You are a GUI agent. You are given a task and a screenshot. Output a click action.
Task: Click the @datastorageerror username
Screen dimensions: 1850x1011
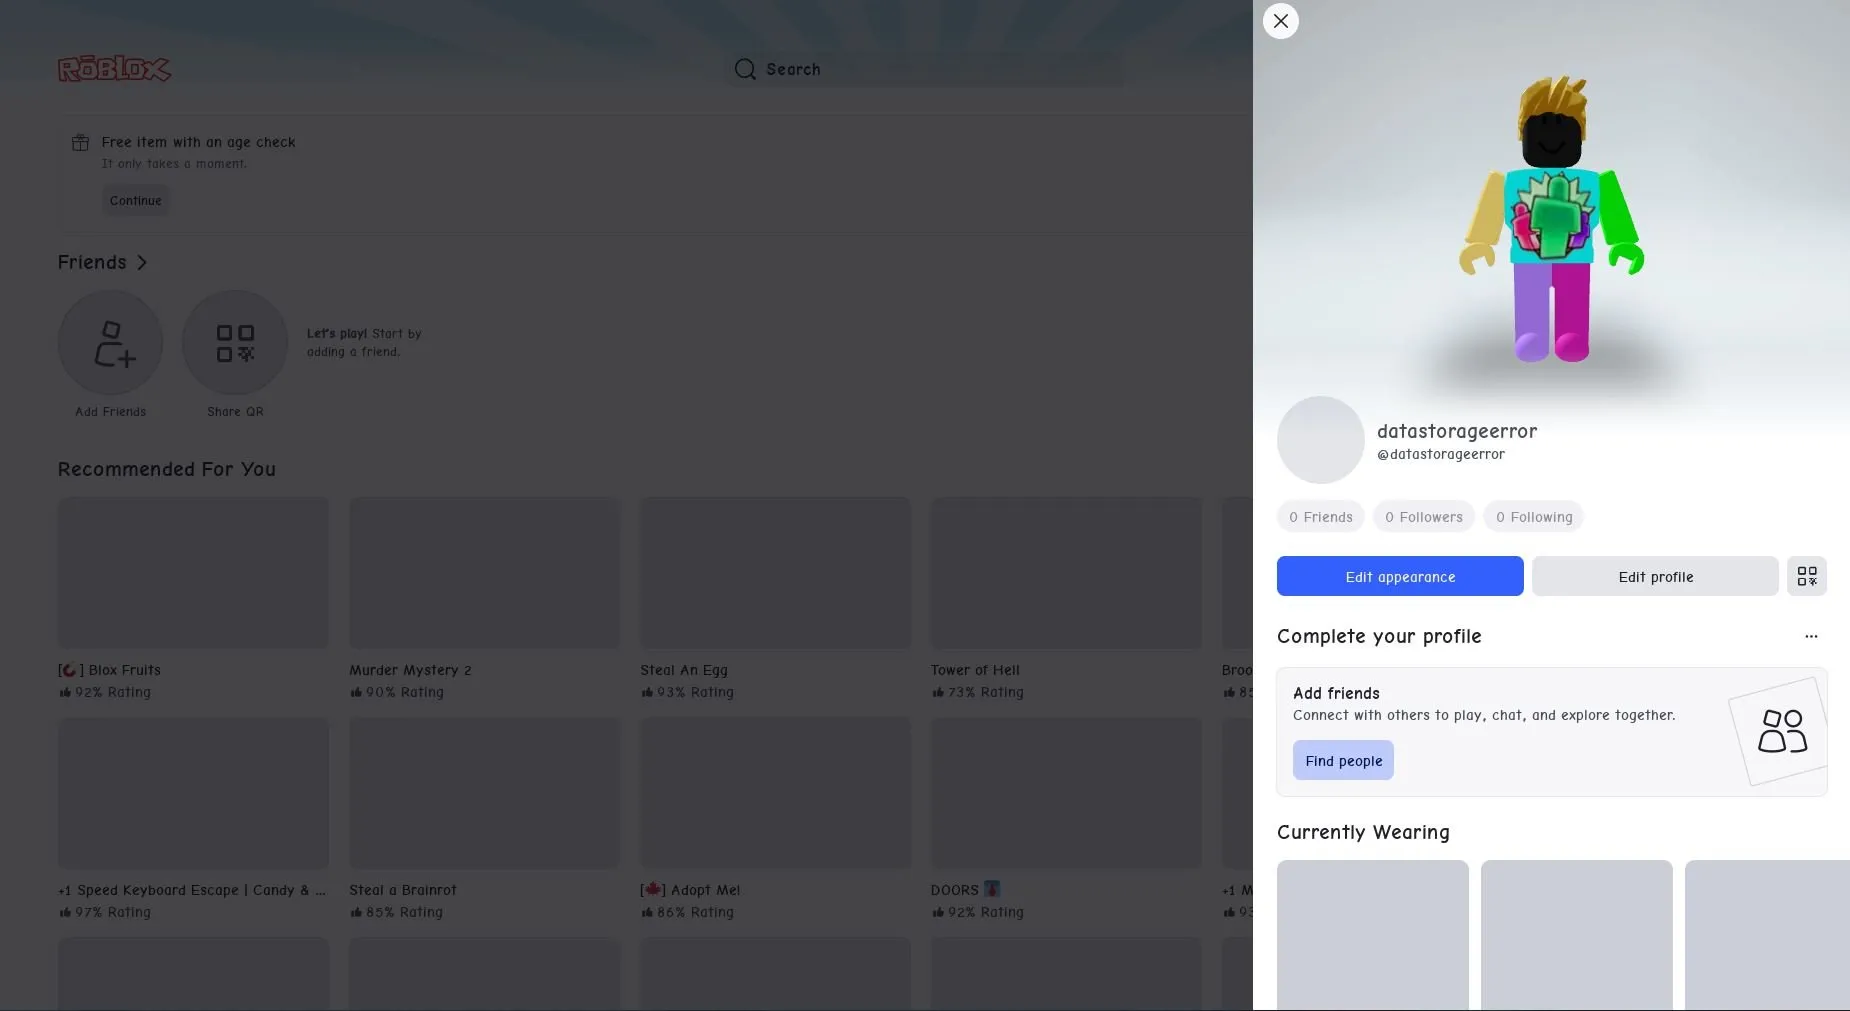click(x=1441, y=454)
